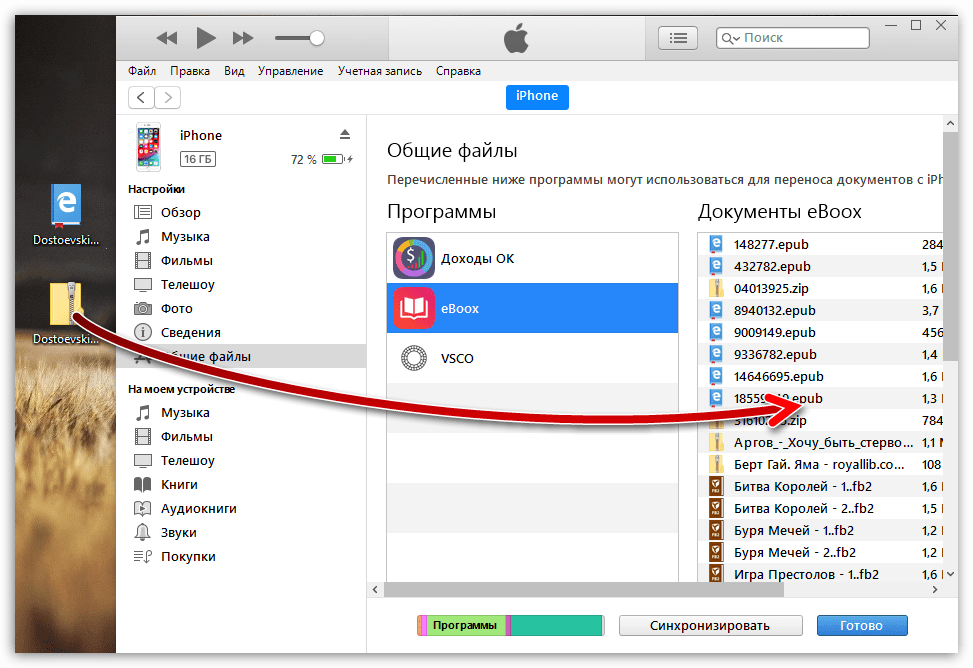
Task: Click the horizontal scrollbar right arrow
Action: coord(935,590)
